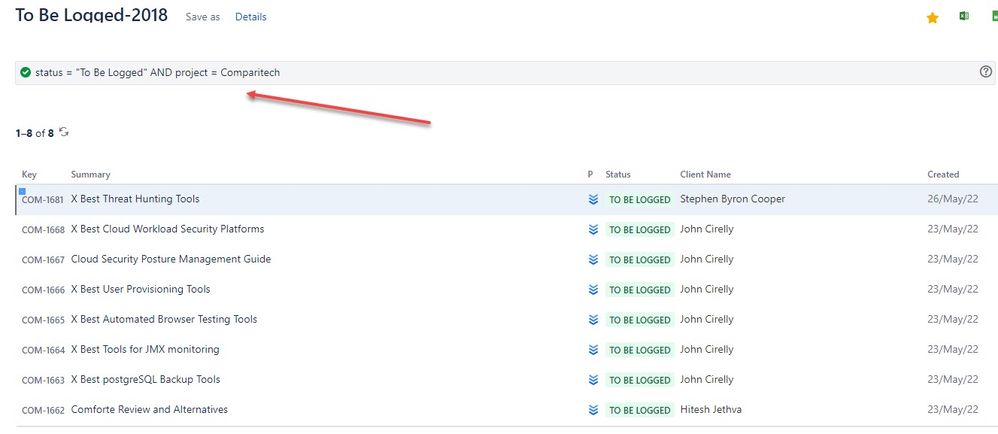Image resolution: width=998 pixels, height=434 pixels.
Task: Open issue key COM-1667
Action: [x=43, y=260]
